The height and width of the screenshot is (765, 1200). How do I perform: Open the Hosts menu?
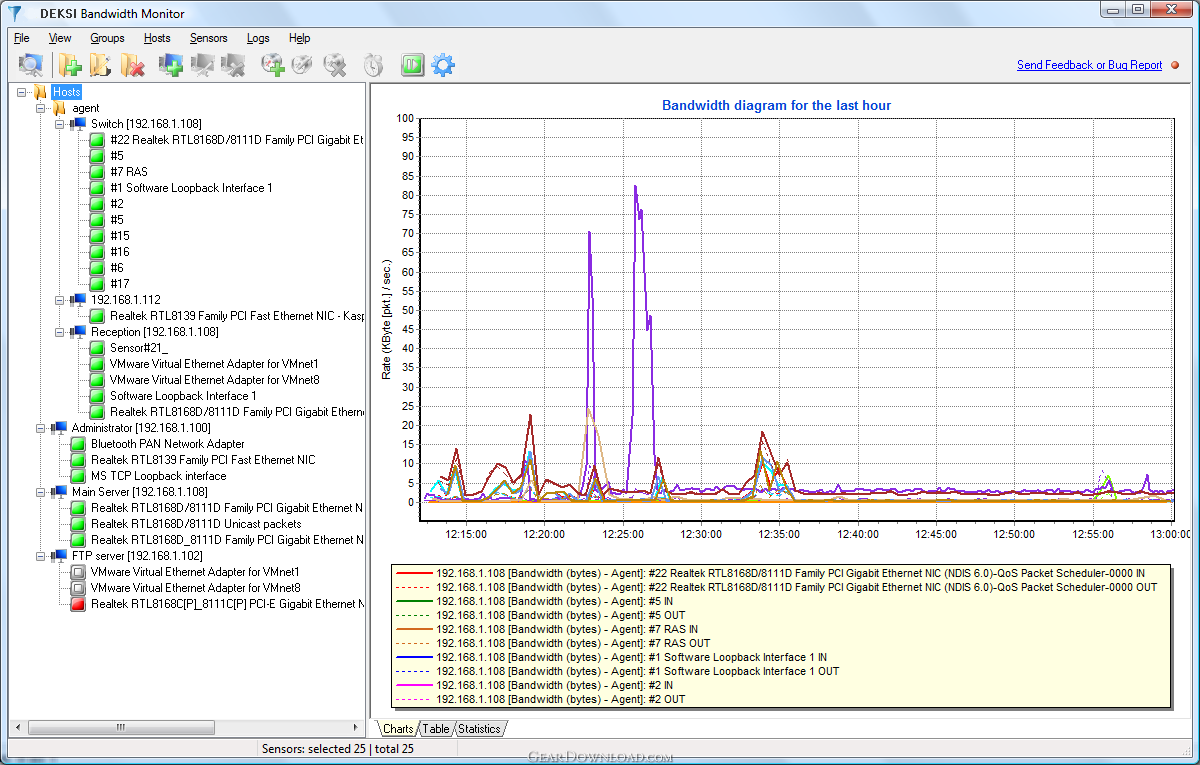click(157, 38)
